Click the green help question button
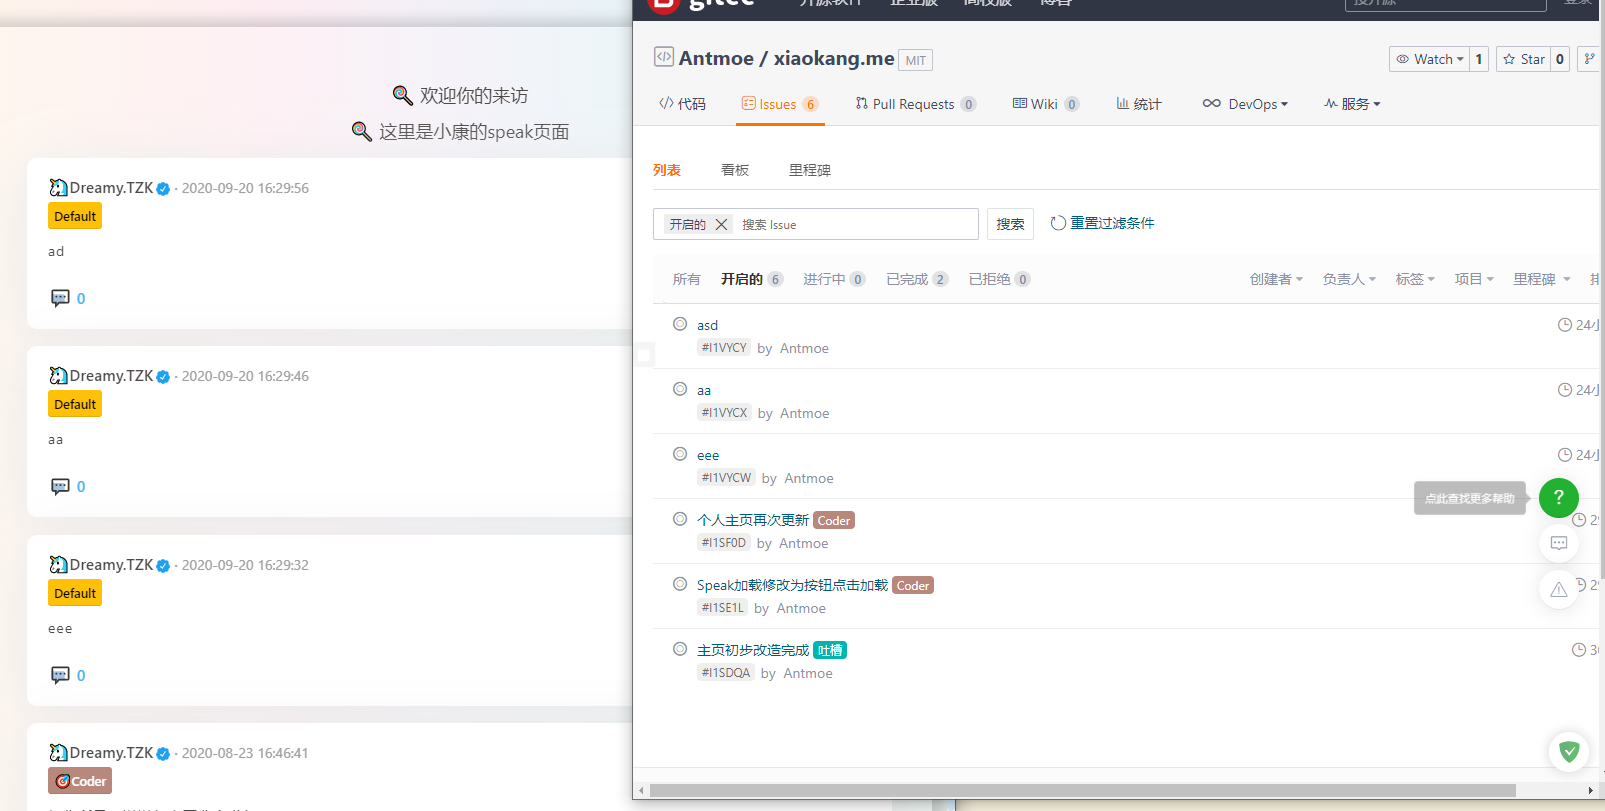 pyautogui.click(x=1558, y=497)
